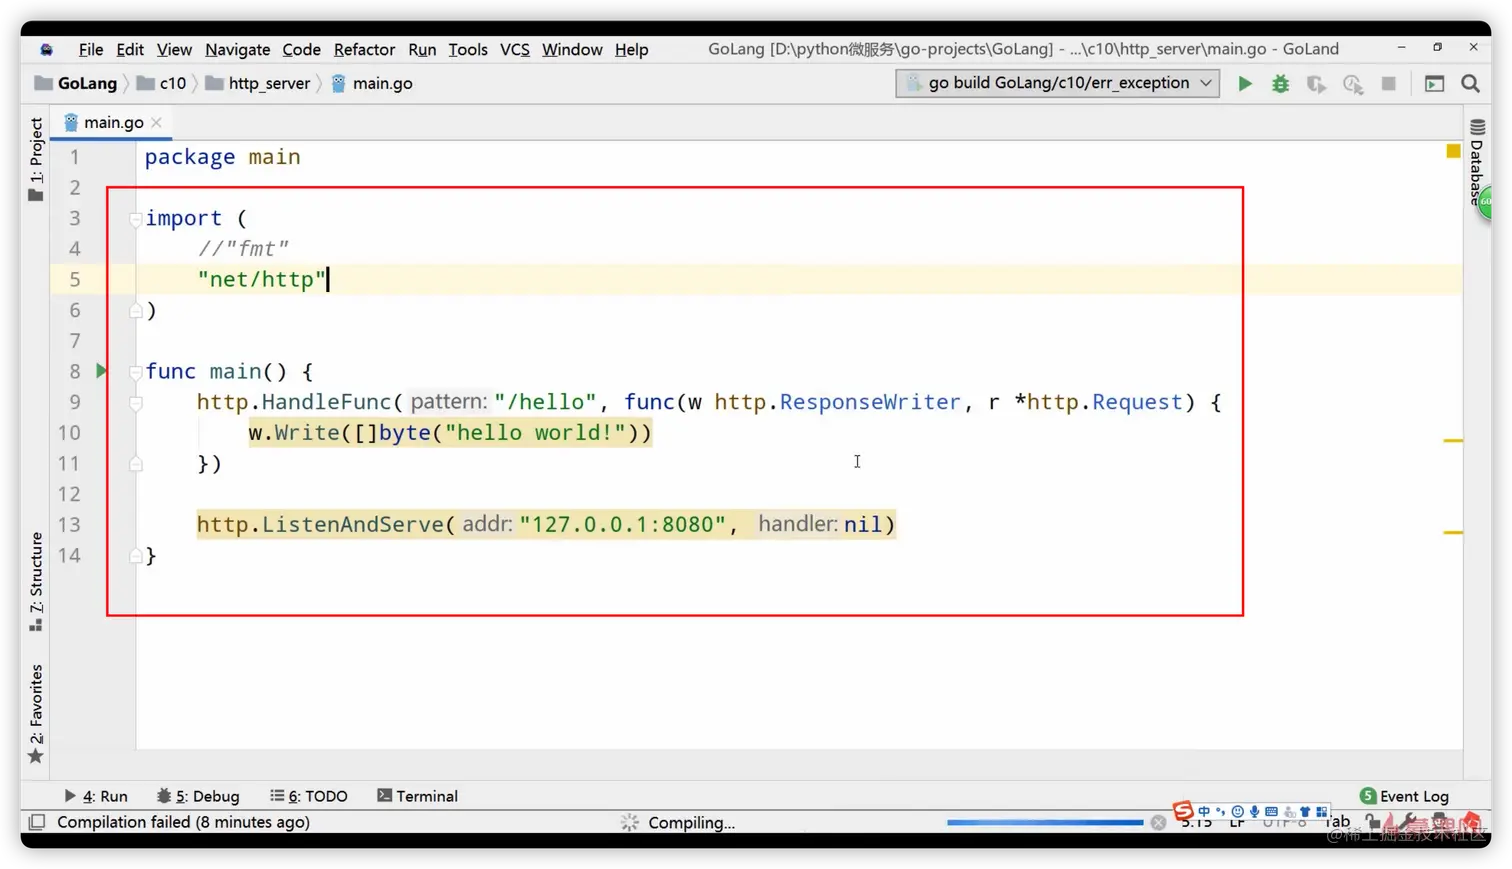Viewport: 1512px width, 869px height.
Task: Open the Help menu
Action: pyautogui.click(x=631, y=49)
